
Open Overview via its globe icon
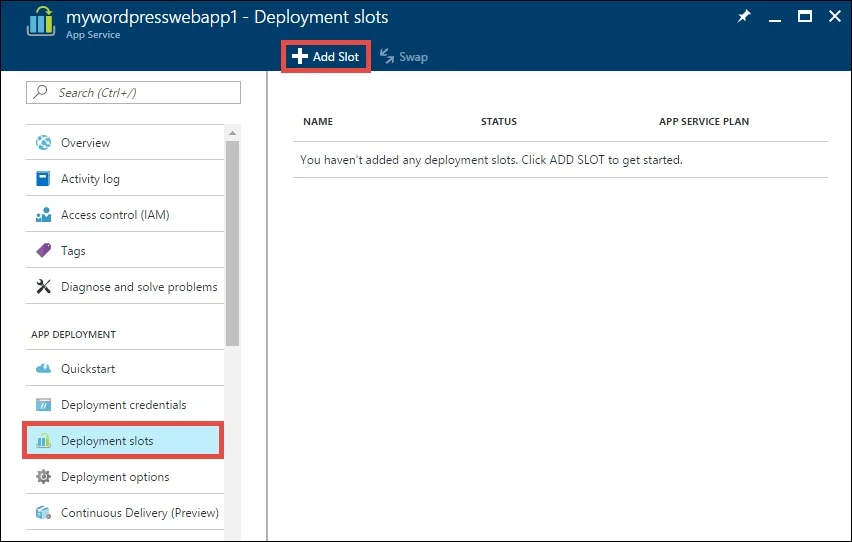[x=43, y=142]
